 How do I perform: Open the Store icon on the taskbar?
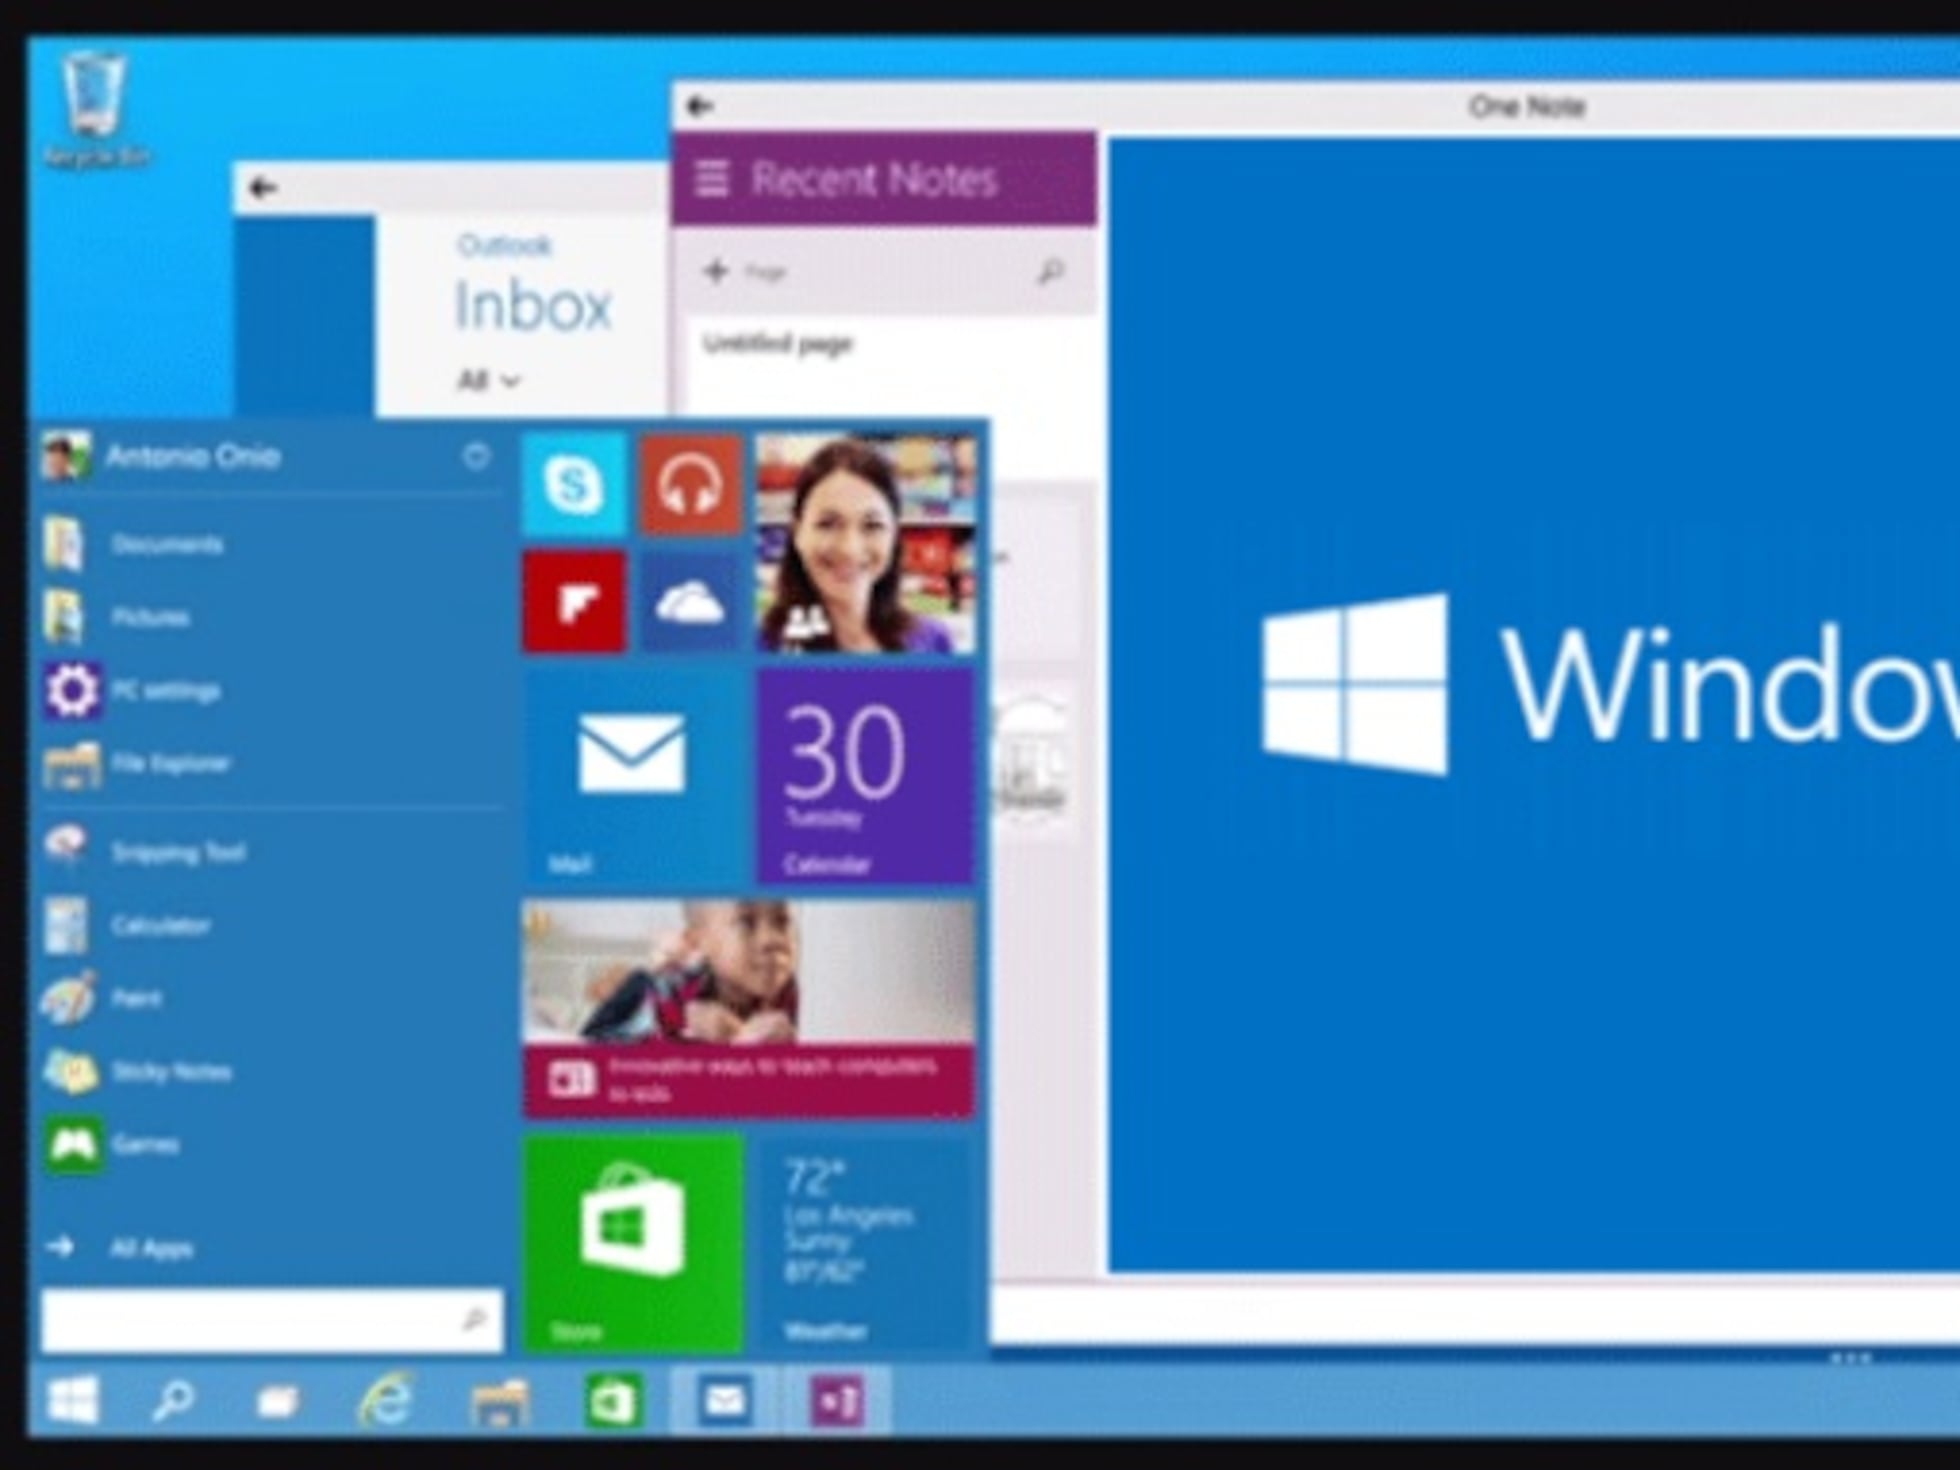(612, 1400)
